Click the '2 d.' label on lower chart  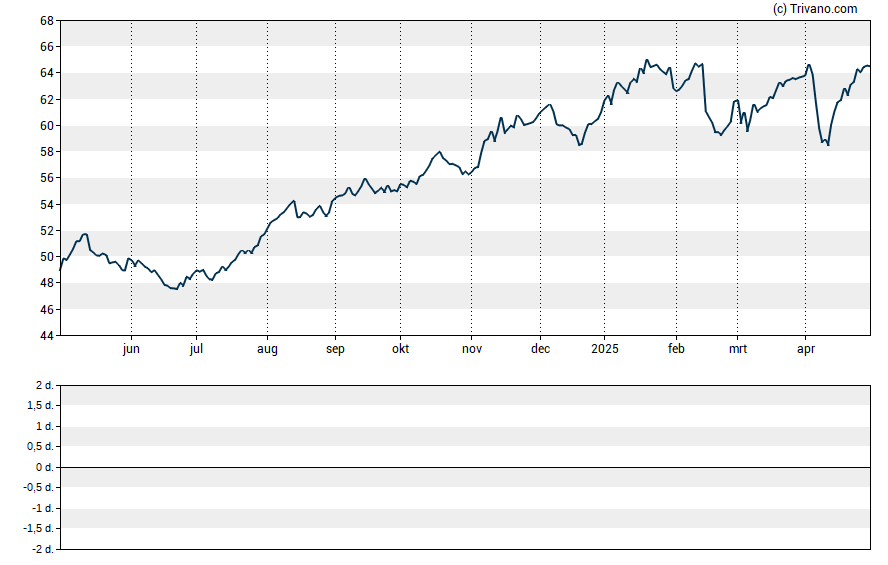click(x=45, y=386)
